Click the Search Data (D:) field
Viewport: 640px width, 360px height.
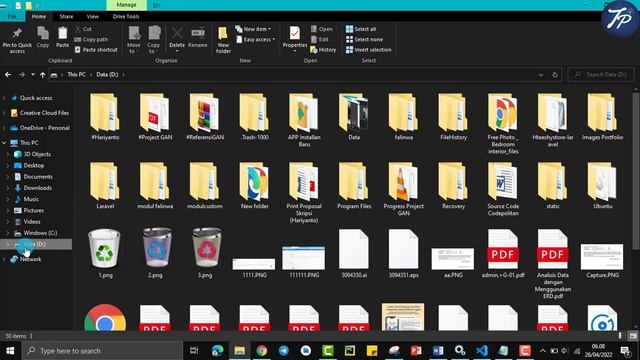601,75
